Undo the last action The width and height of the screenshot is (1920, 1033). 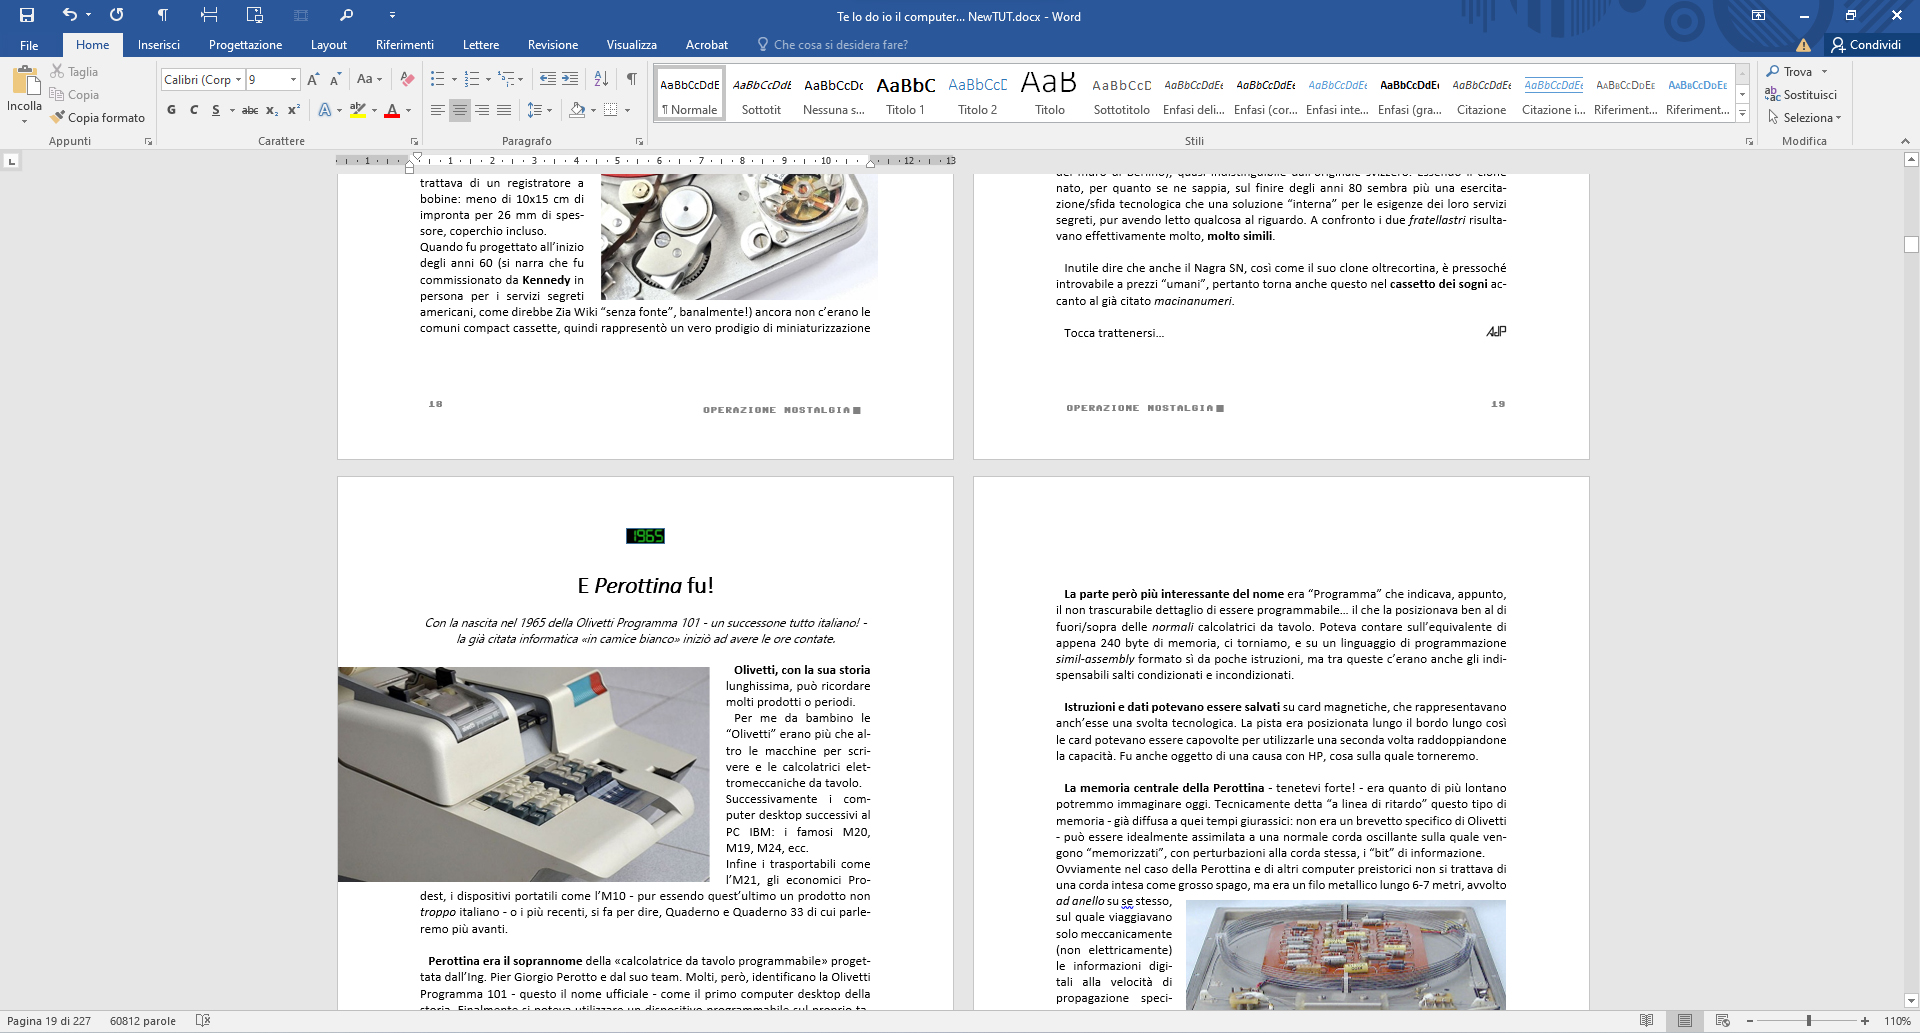[69, 15]
